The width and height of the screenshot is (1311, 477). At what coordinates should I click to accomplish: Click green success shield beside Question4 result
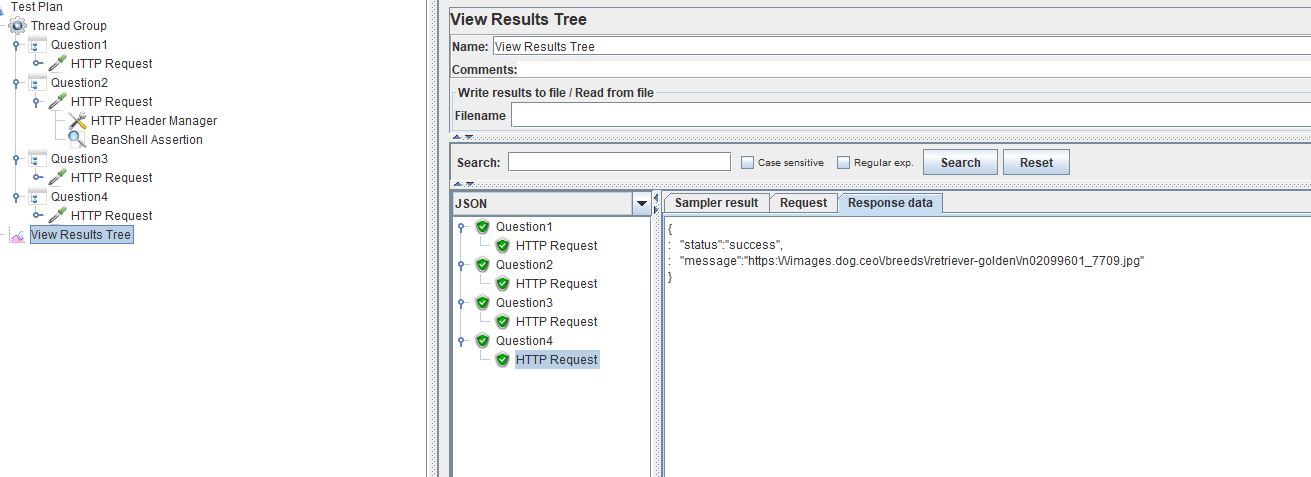pos(482,341)
